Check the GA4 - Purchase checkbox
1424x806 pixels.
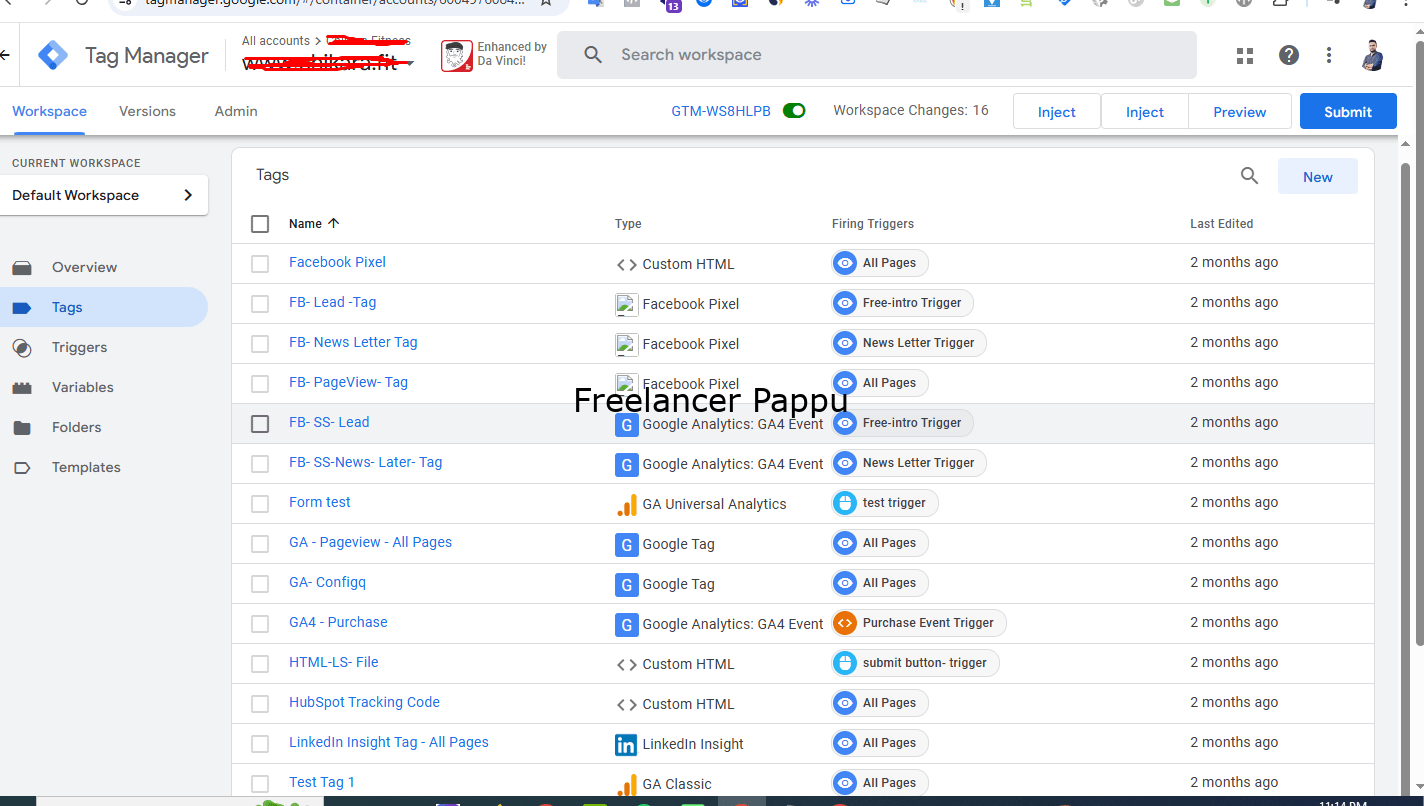pyautogui.click(x=260, y=624)
